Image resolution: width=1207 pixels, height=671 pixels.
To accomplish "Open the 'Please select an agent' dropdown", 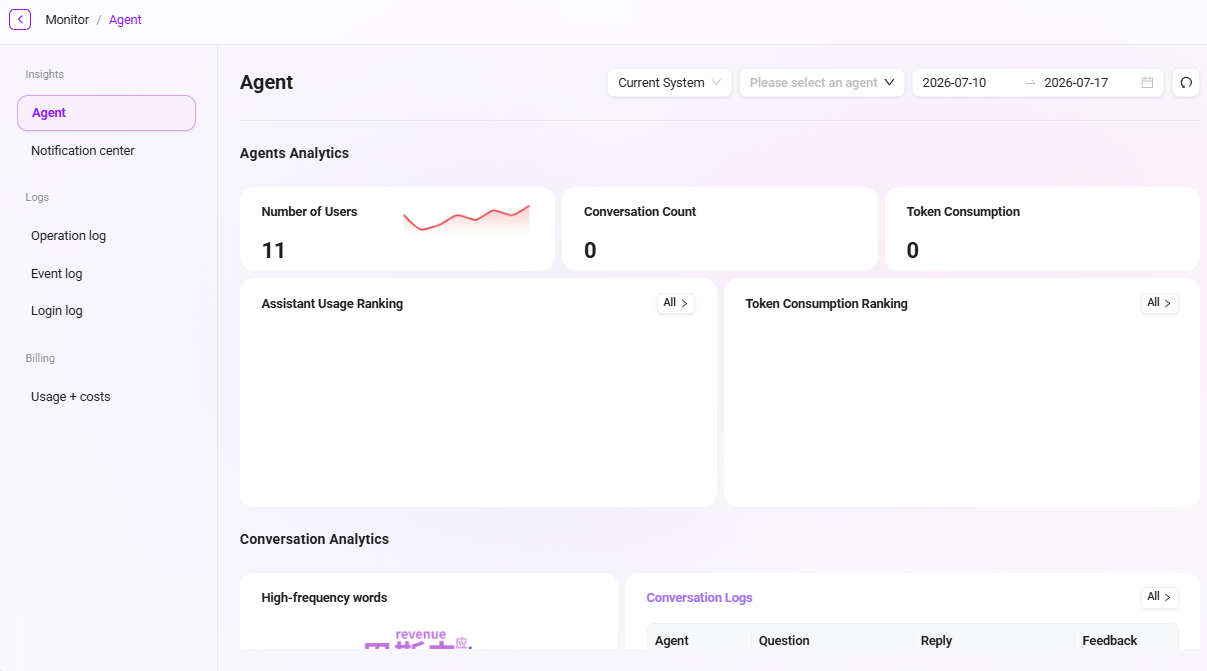I will [822, 83].
